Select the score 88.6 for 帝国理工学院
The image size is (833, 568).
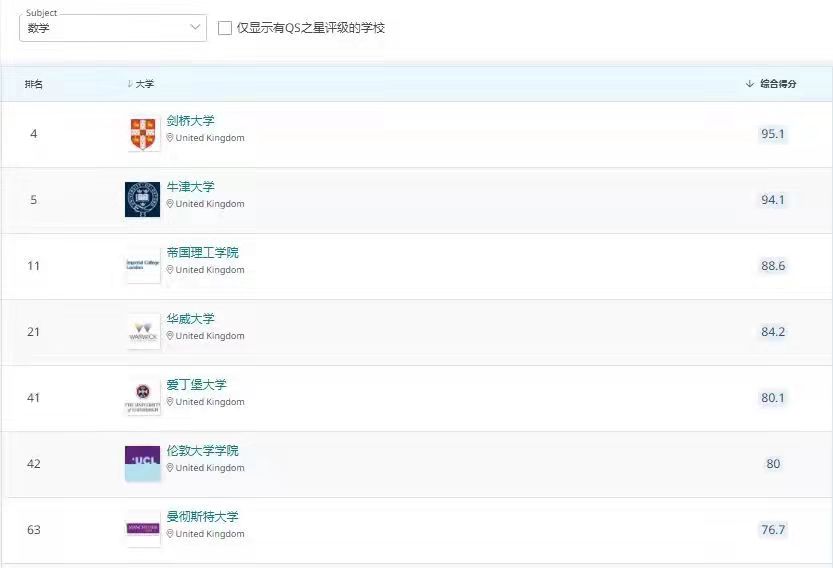pyautogui.click(x=772, y=266)
